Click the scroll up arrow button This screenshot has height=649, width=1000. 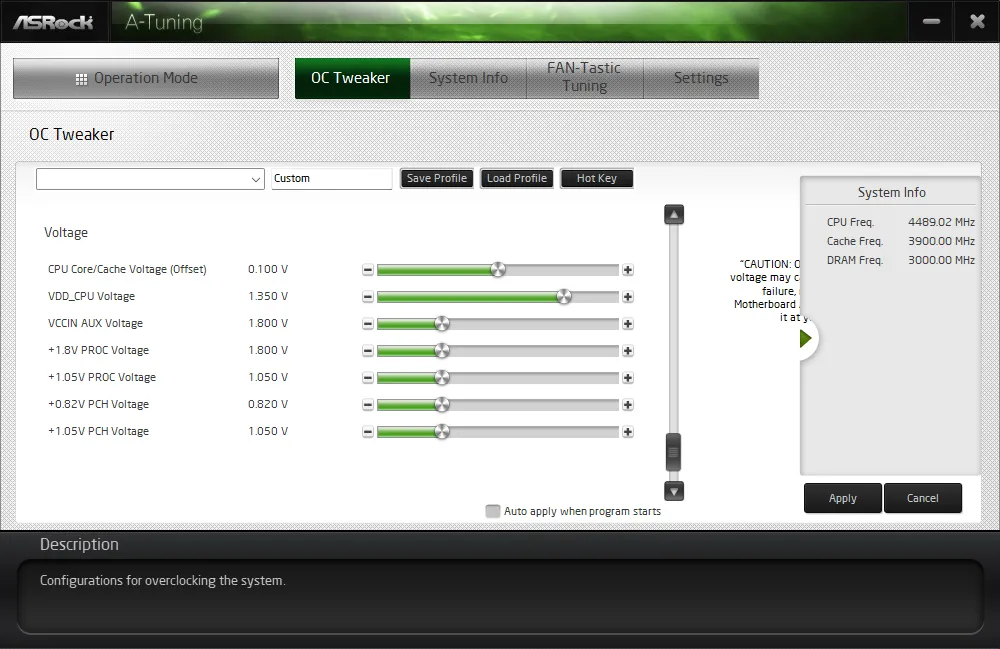pos(674,215)
